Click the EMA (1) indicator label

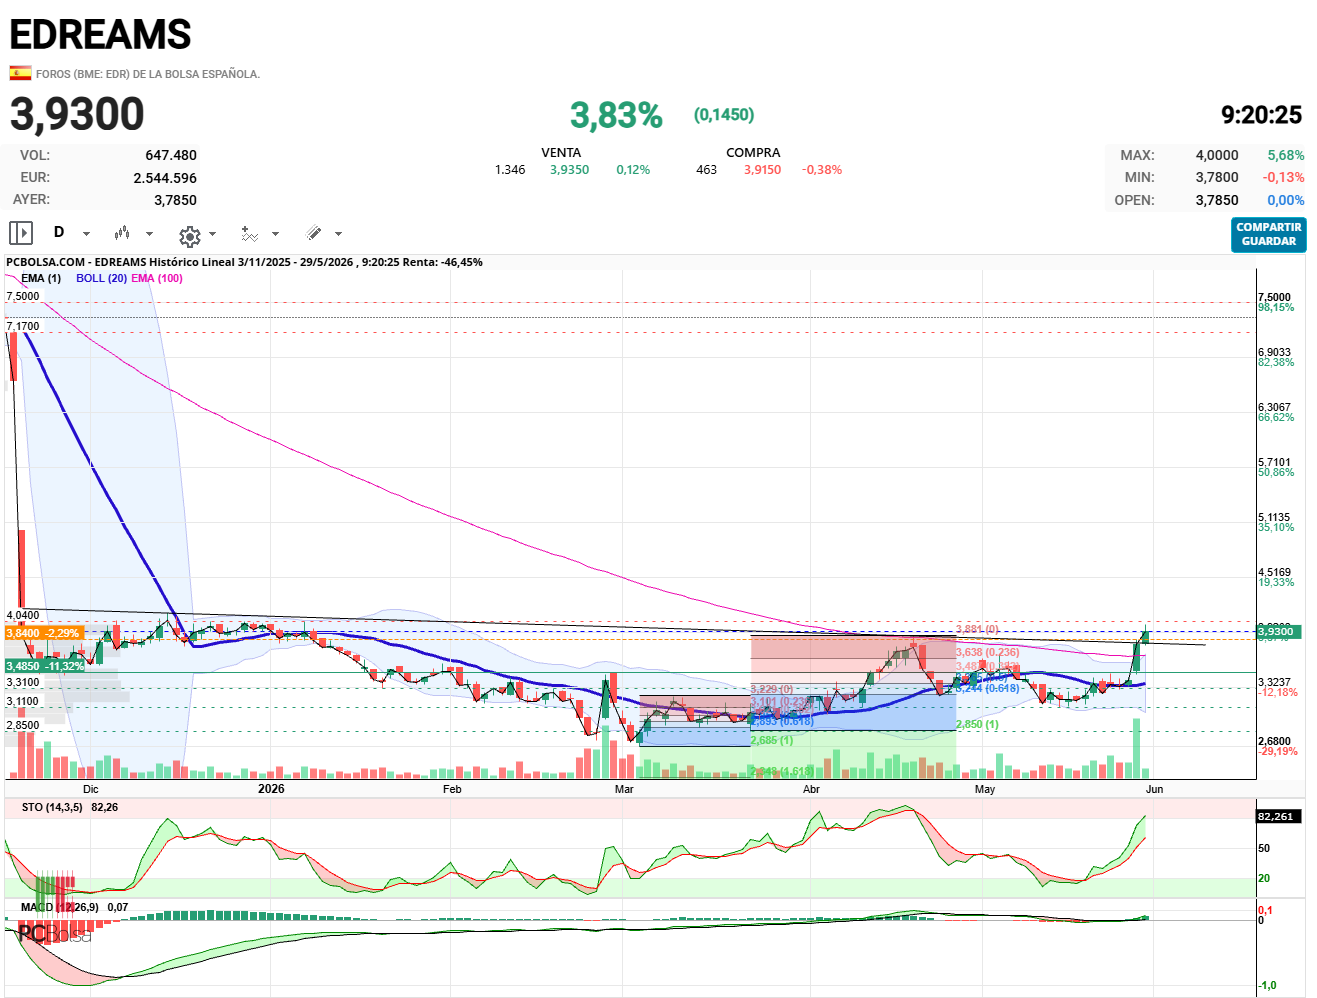point(41,278)
